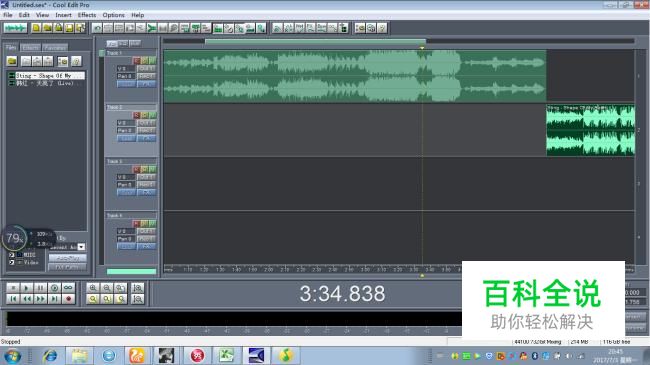The height and width of the screenshot is (365, 650).
Task: Open Track 3 Rec 1 device selector
Action: pos(146,185)
